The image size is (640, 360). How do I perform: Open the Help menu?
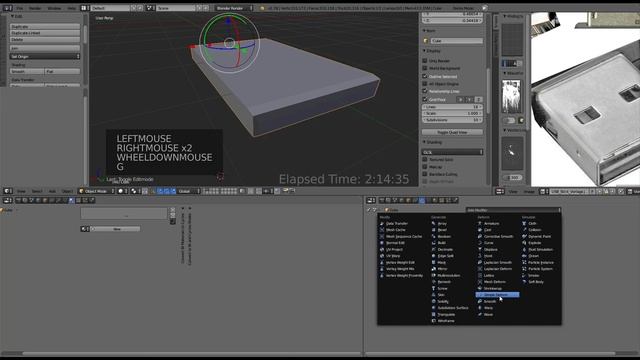tap(71, 8)
